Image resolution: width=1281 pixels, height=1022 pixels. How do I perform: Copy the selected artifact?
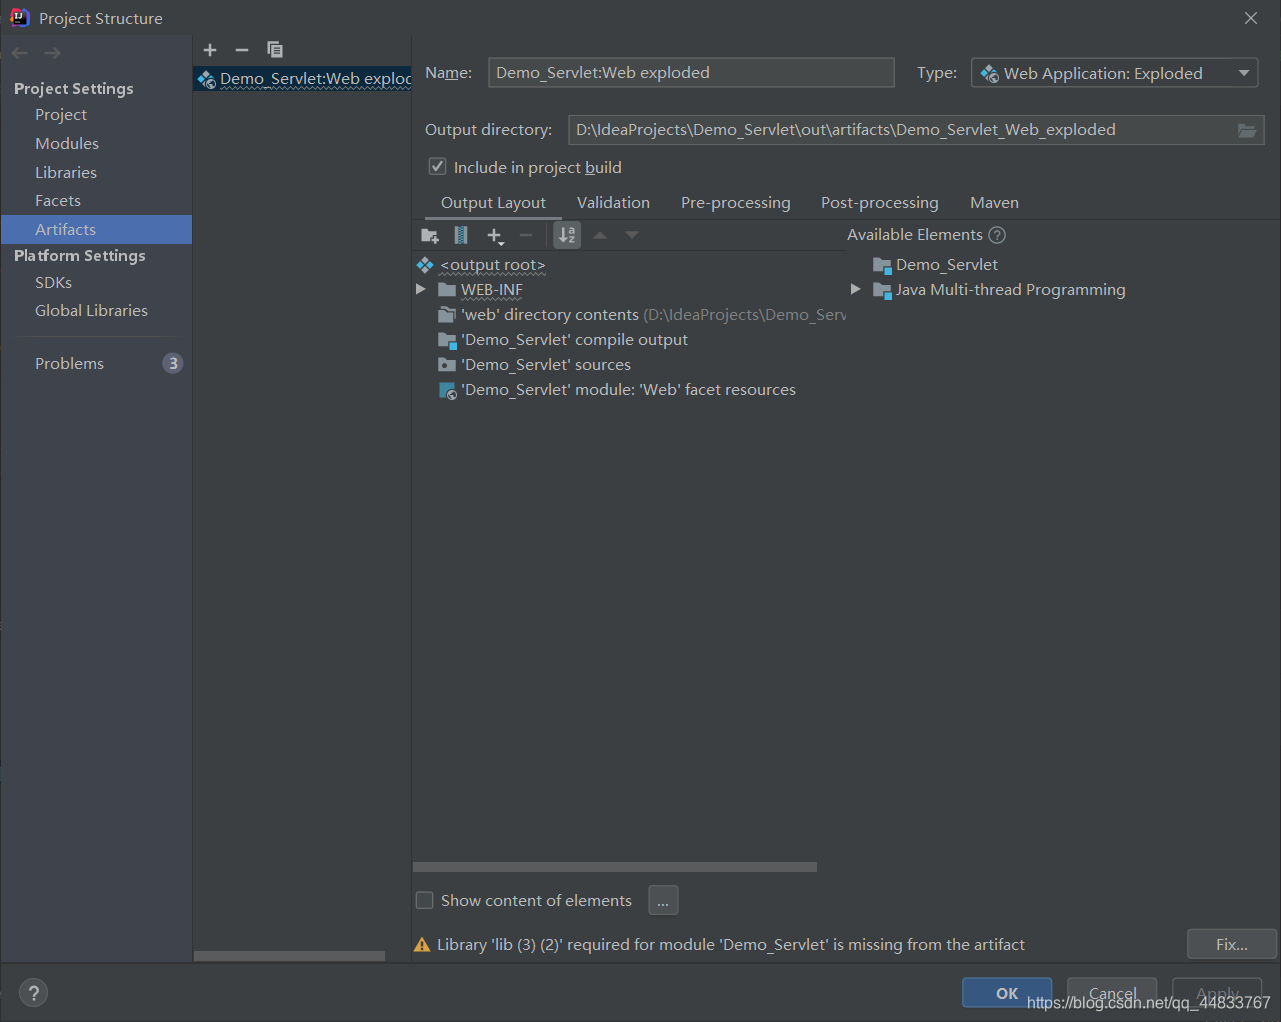(275, 50)
